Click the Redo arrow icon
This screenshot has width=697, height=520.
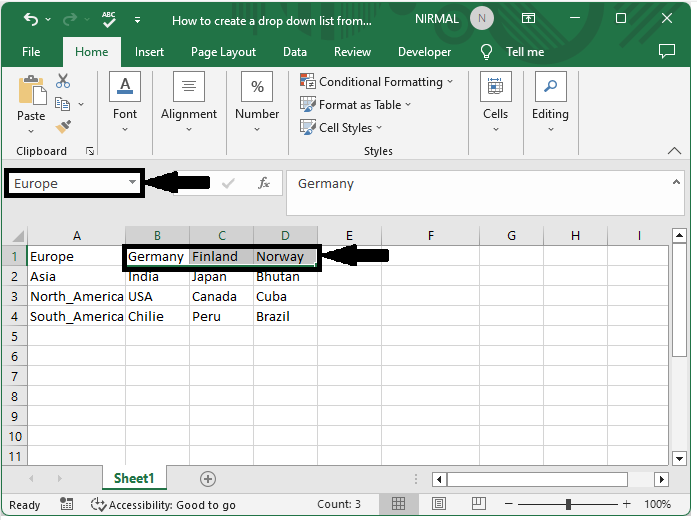pyautogui.click(x=70, y=19)
